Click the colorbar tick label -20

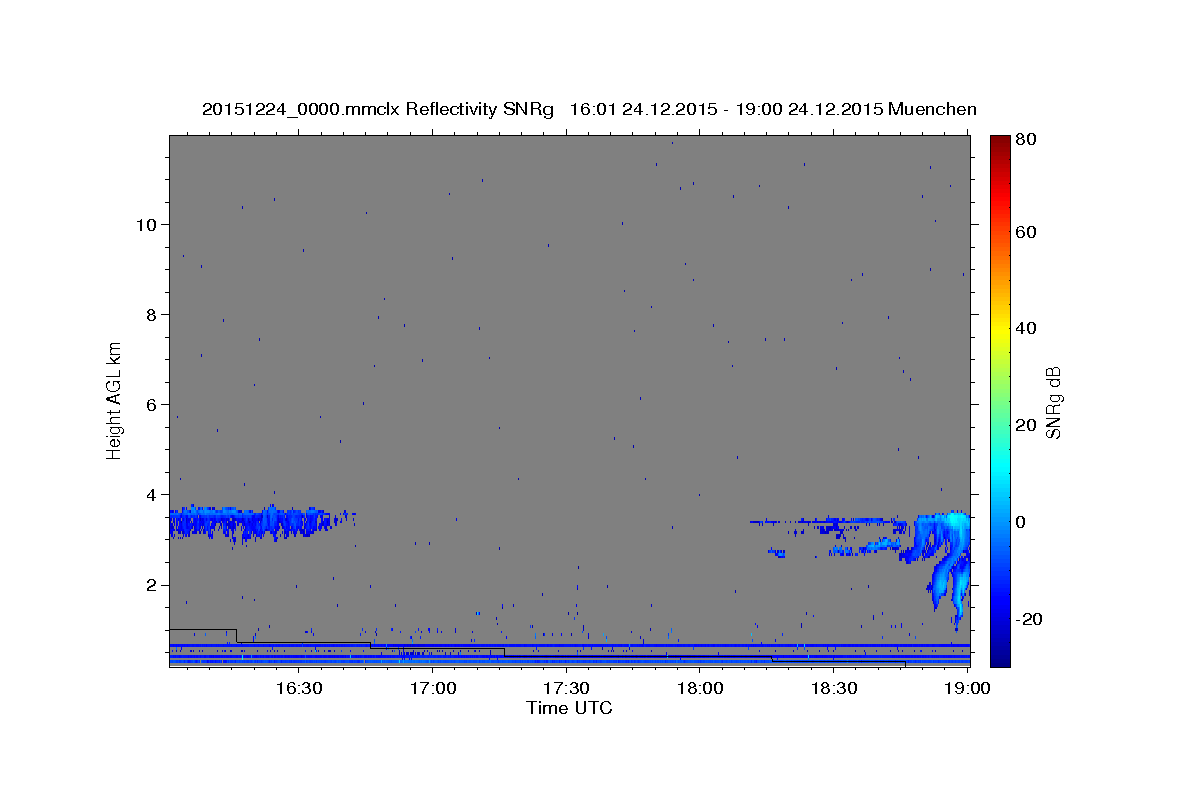[x=1031, y=618]
